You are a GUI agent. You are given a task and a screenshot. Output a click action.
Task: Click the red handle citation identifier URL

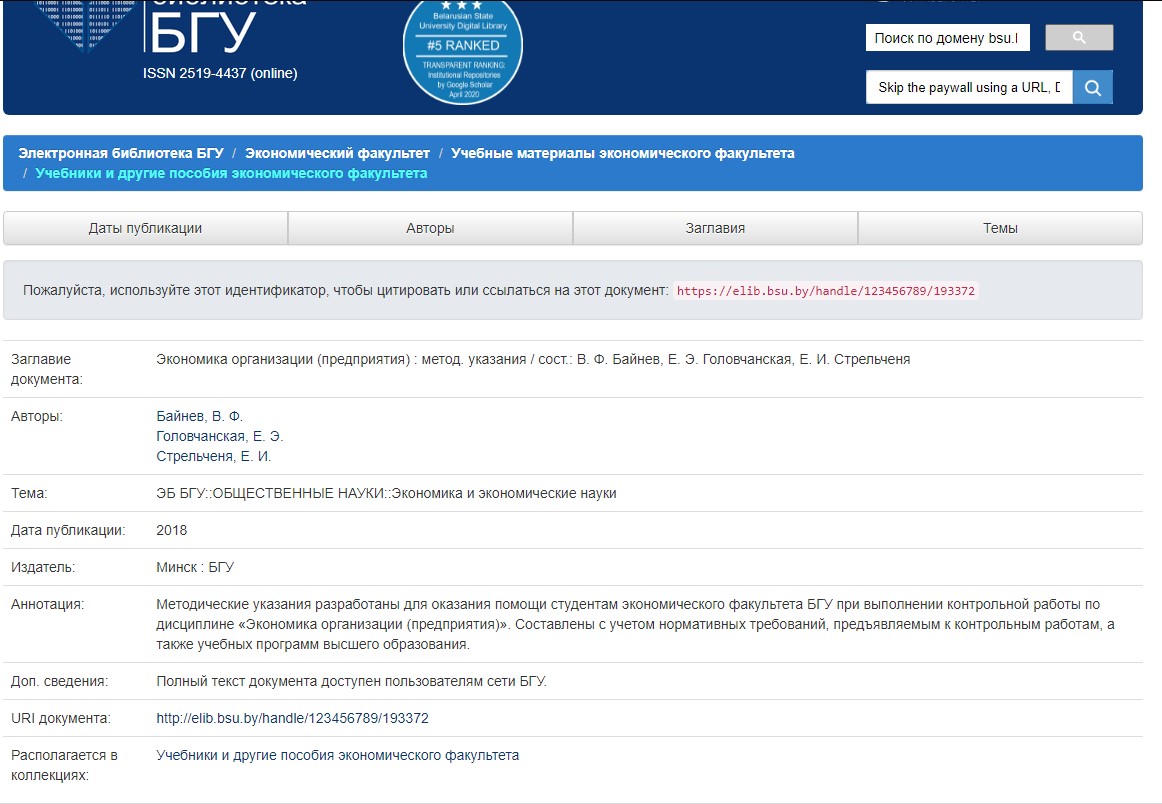[826, 290]
